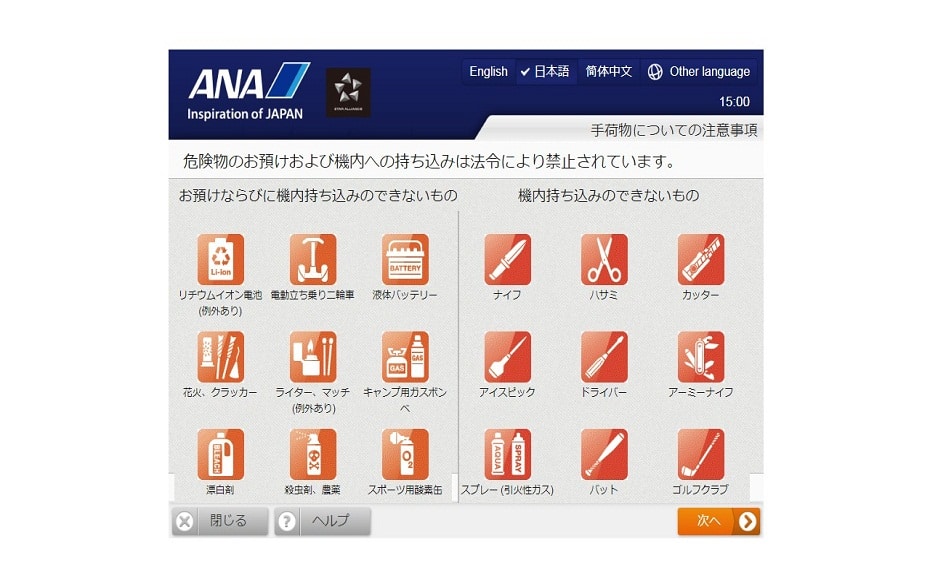Click the dangerous goods prohibition notice text
The width and height of the screenshot is (930, 575).
pyautogui.click(x=429, y=161)
